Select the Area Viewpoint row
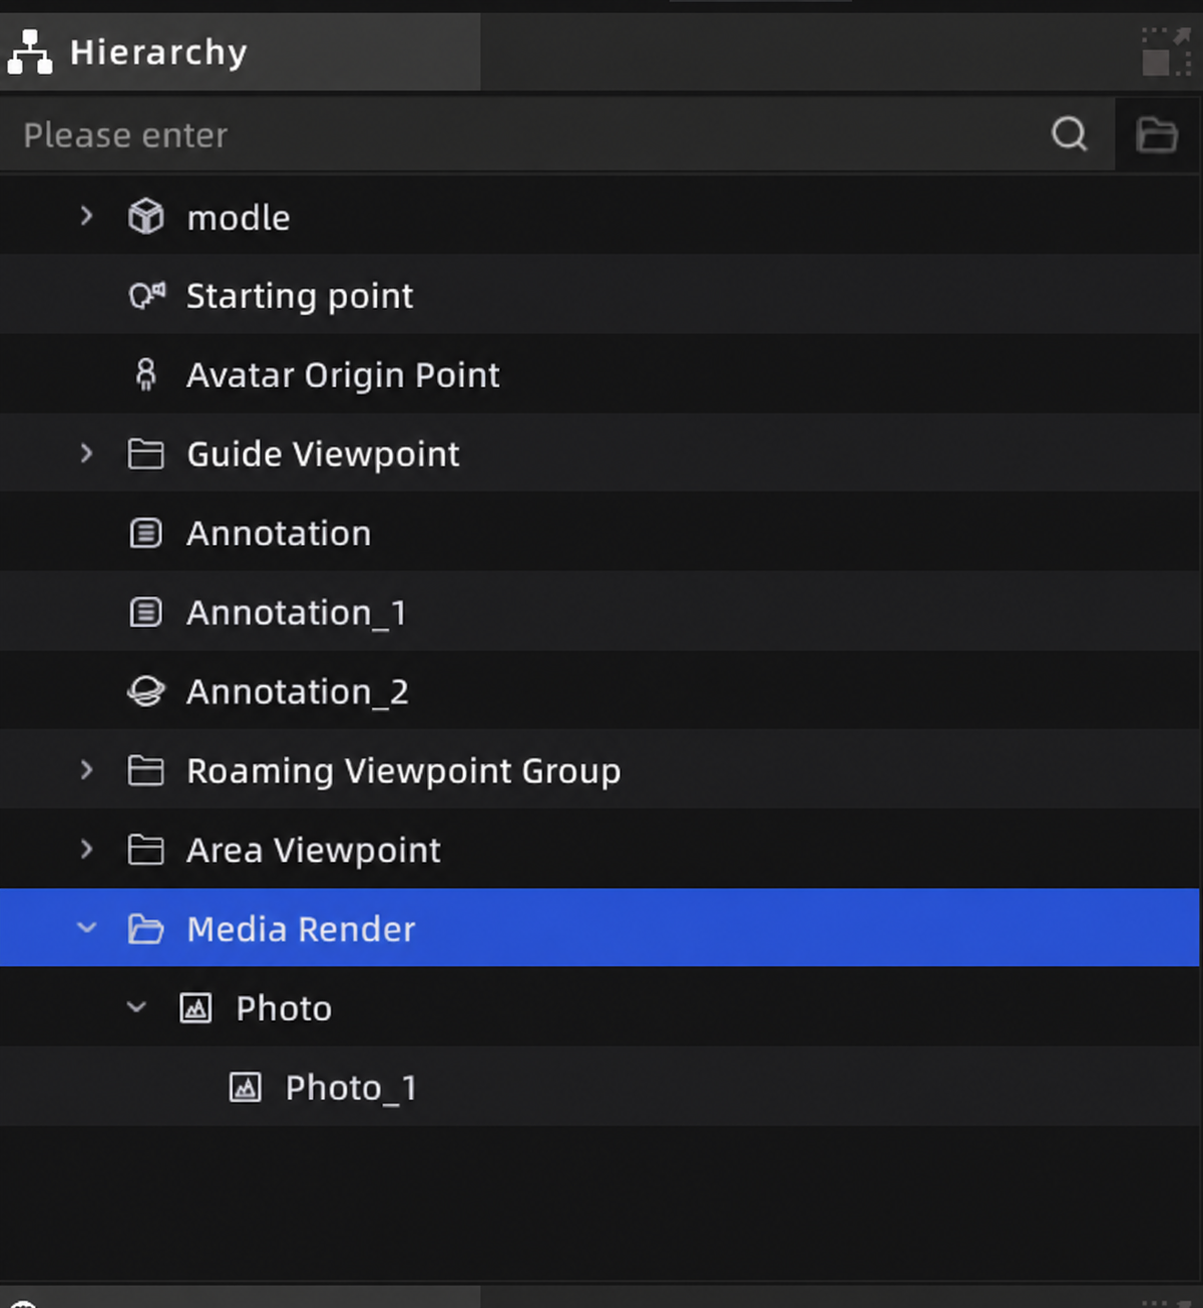This screenshot has width=1203, height=1308. [x=600, y=850]
